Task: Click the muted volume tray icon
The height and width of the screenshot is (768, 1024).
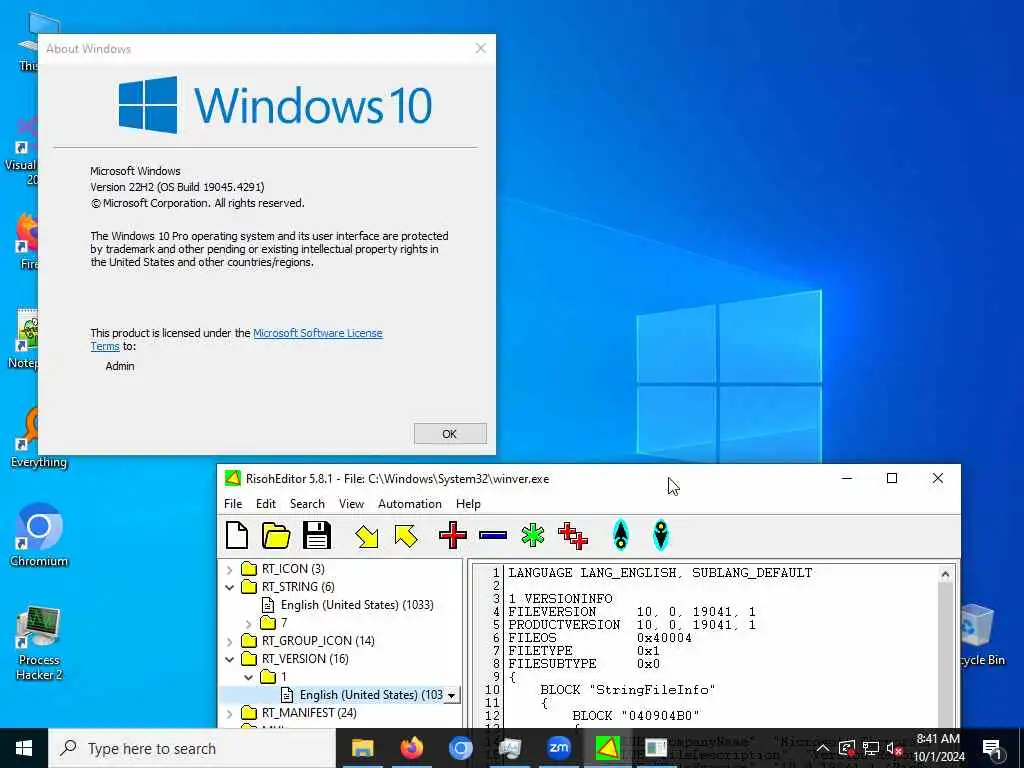Action: tap(895, 749)
